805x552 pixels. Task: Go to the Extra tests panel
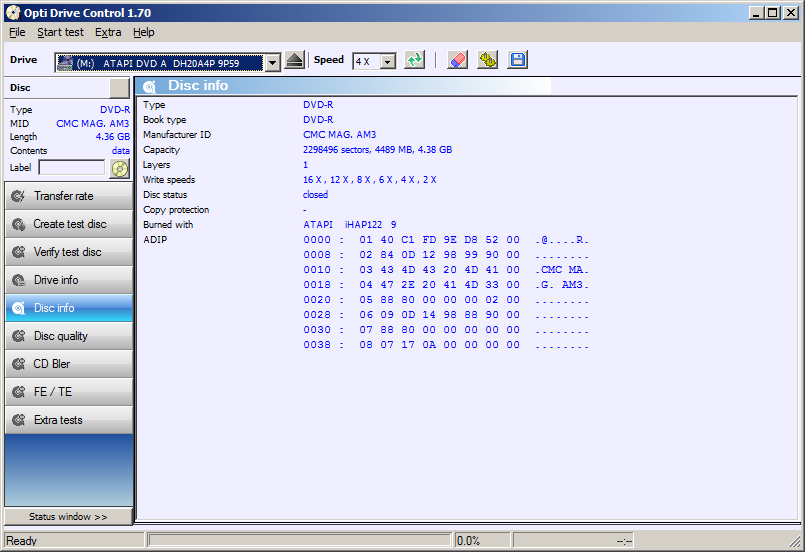click(69, 420)
